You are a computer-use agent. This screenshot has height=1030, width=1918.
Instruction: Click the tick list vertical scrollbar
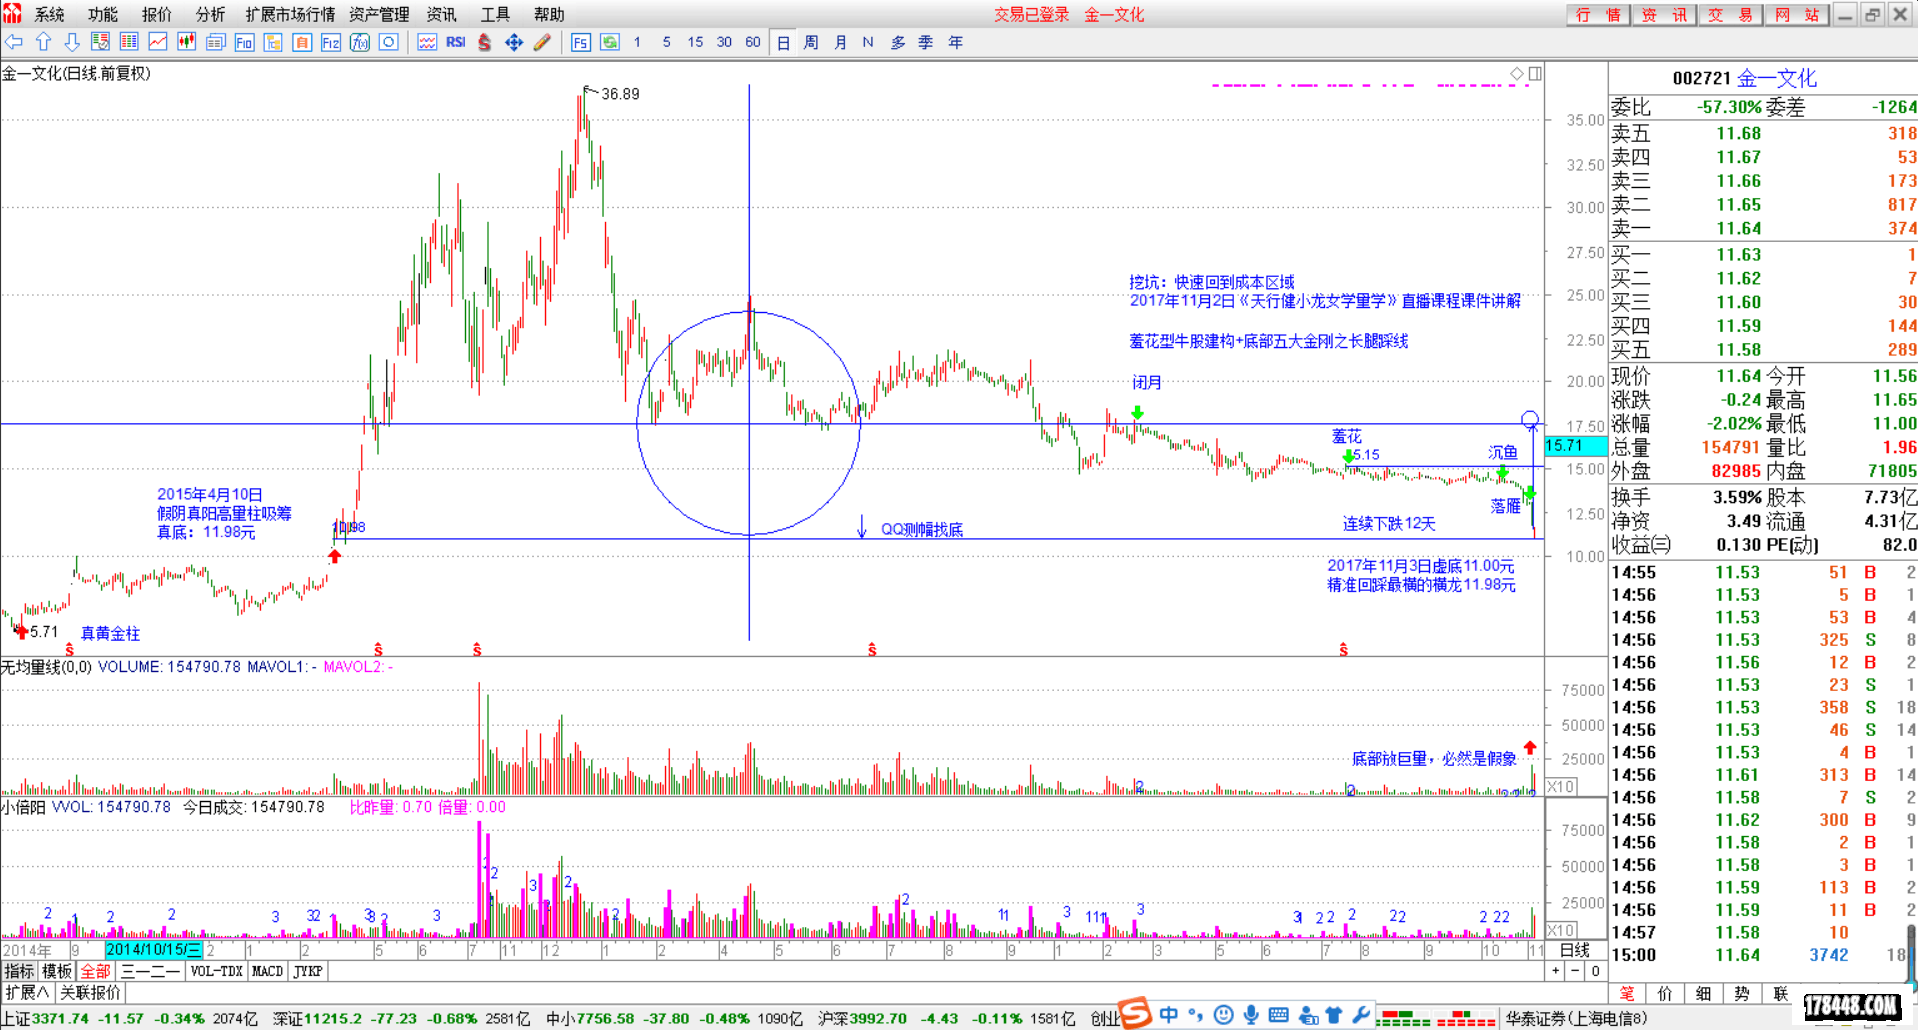pyautogui.click(x=1911, y=950)
